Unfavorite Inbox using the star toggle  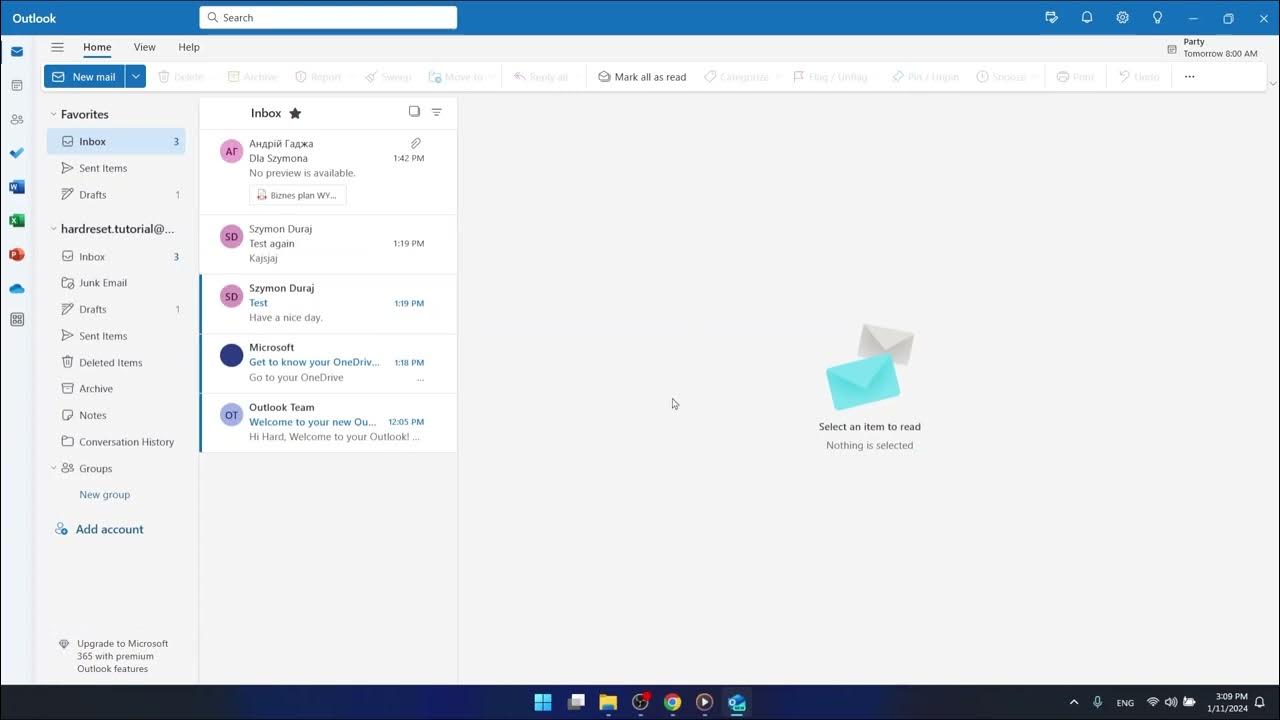[x=295, y=113]
